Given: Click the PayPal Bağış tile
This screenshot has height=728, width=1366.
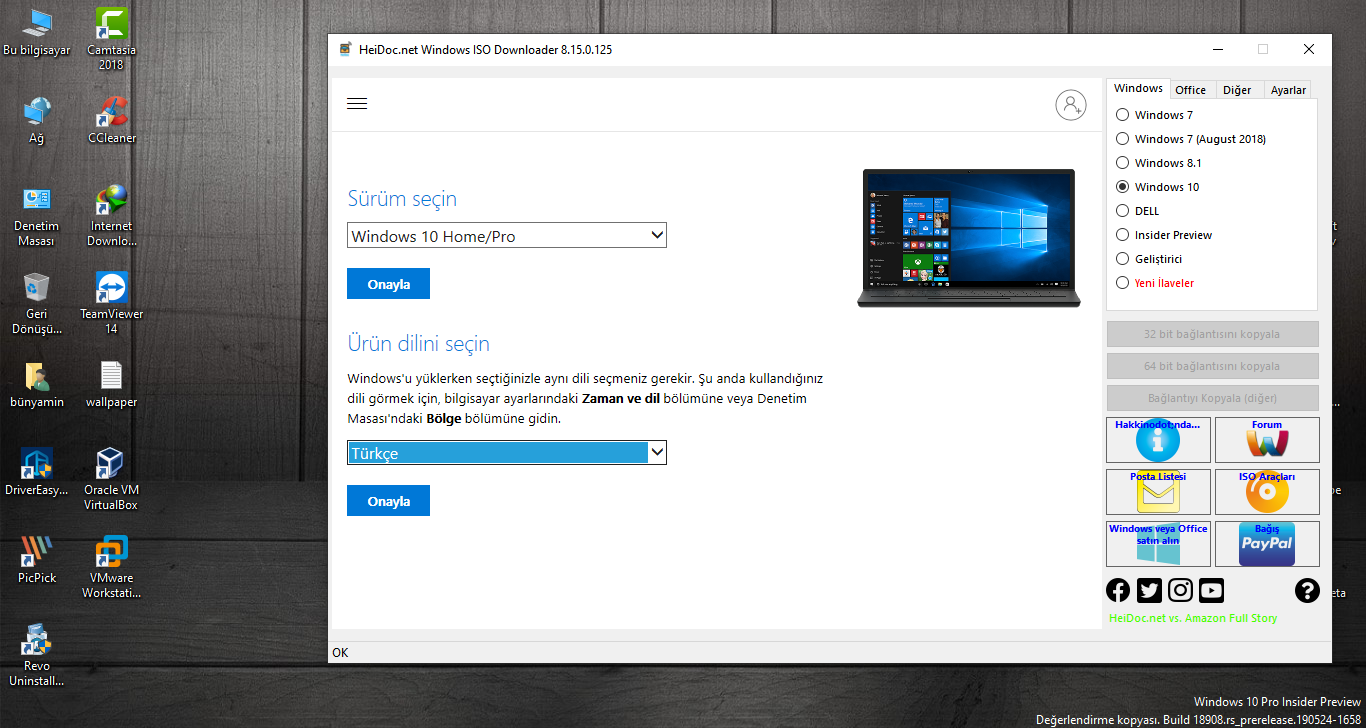Looking at the screenshot, I should (x=1267, y=544).
